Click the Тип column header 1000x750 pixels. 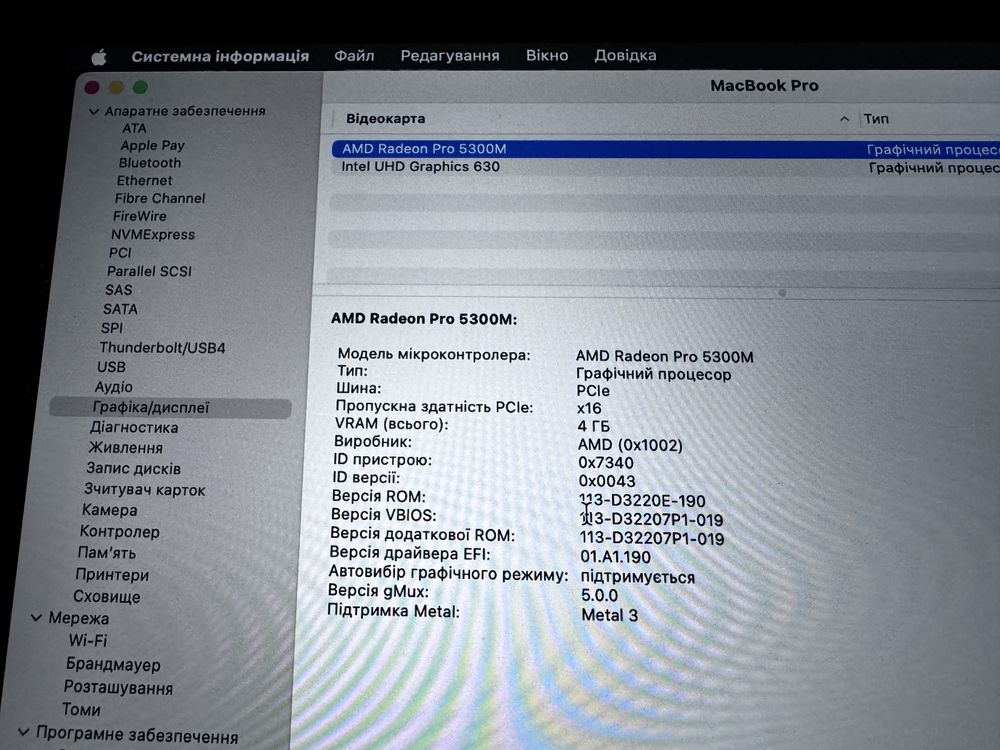point(876,119)
